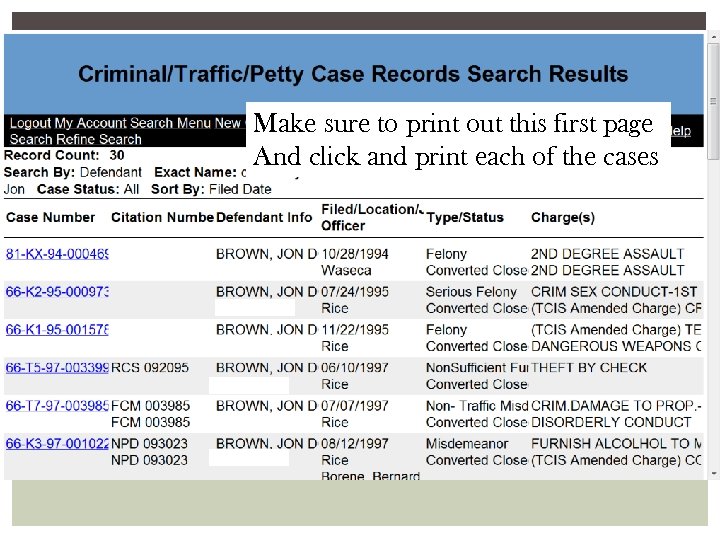This screenshot has width=720, height=540.
Task: Click the Filed/Location/Officer column header
Action: tap(372, 217)
